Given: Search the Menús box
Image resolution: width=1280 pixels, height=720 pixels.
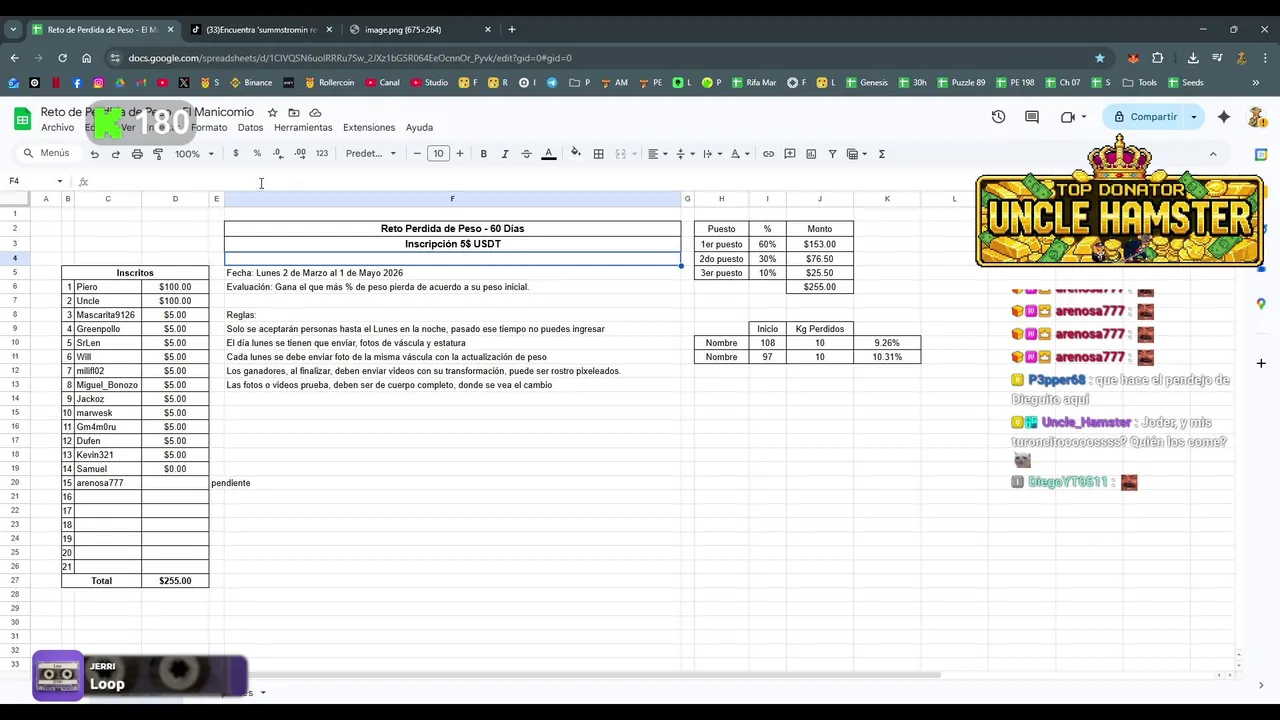Looking at the screenshot, I should pyautogui.click(x=46, y=153).
